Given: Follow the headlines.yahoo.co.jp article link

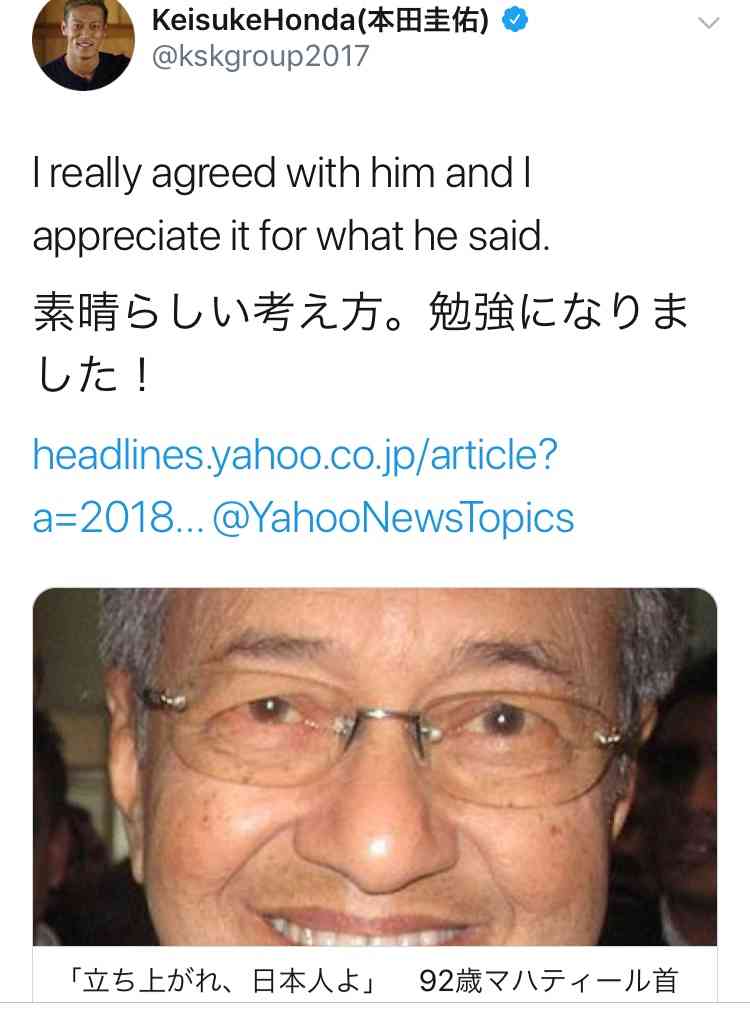Looking at the screenshot, I should 295,455.
